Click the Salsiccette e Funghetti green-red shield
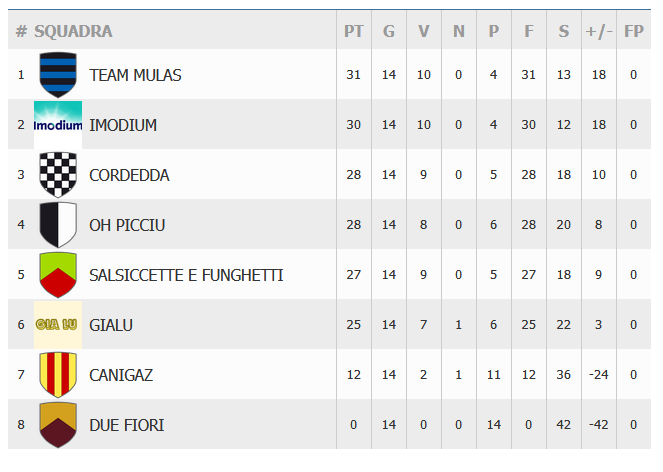Viewport: 663px width, 472px height. (57, 275)
